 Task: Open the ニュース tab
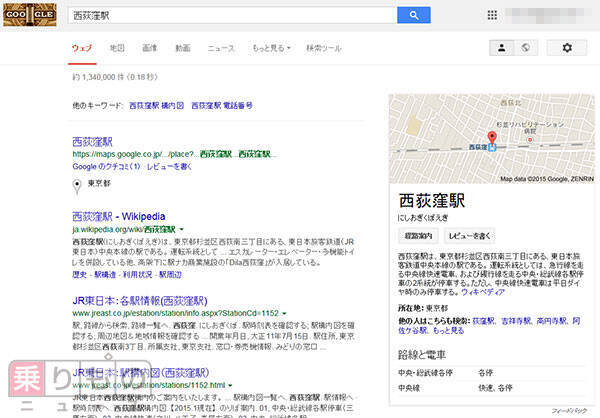221,48
